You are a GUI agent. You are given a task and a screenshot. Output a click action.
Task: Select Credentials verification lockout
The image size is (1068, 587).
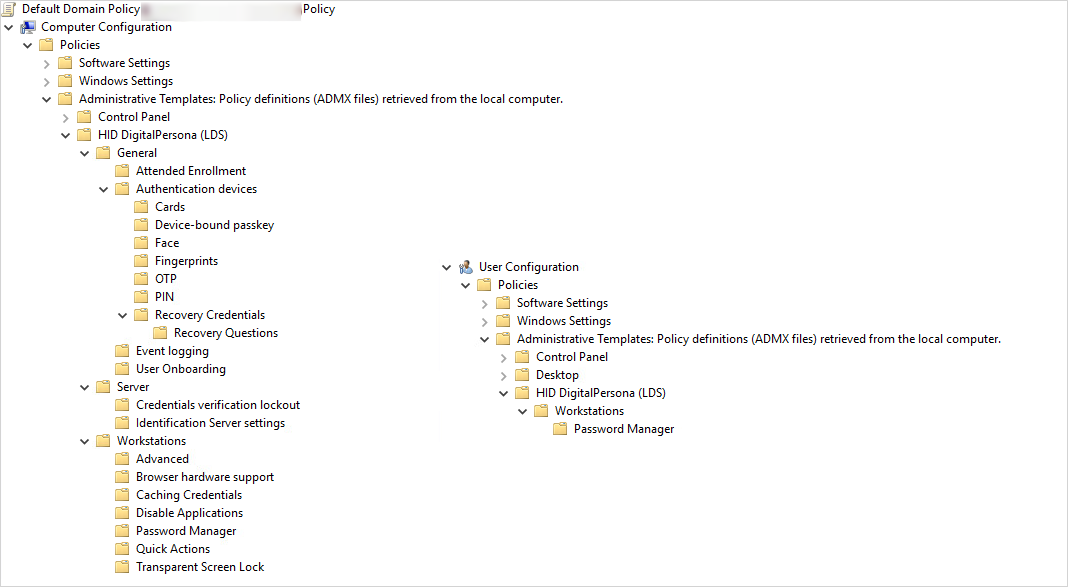click(217, 405)
